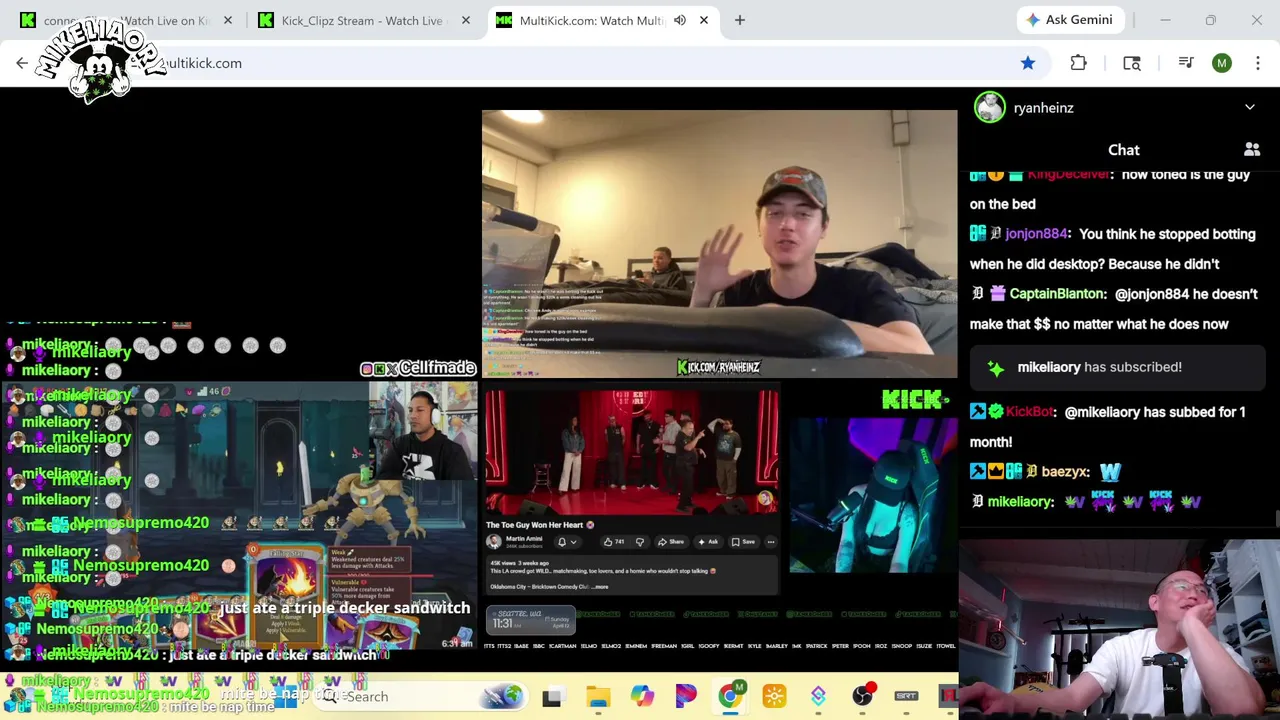Bookmark this page with the star icon
Viewport: 1280px width, 720px height.
pos(1028,63)
